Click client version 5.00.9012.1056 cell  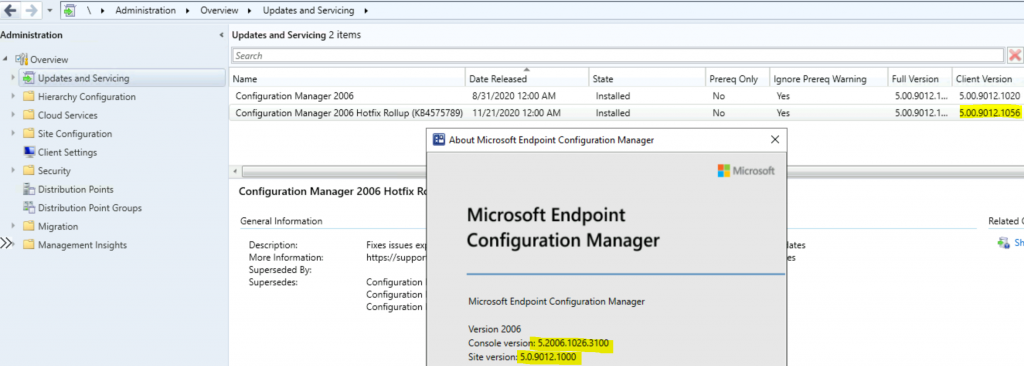[x=989, y=113]
